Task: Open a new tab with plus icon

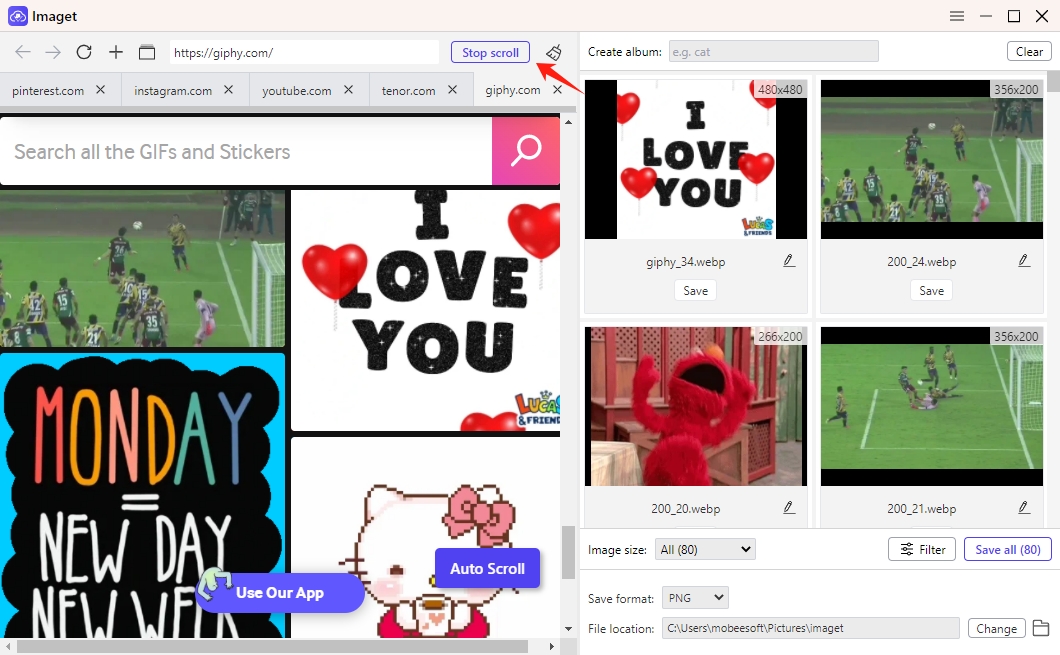Action: click(x=116, y=52)
